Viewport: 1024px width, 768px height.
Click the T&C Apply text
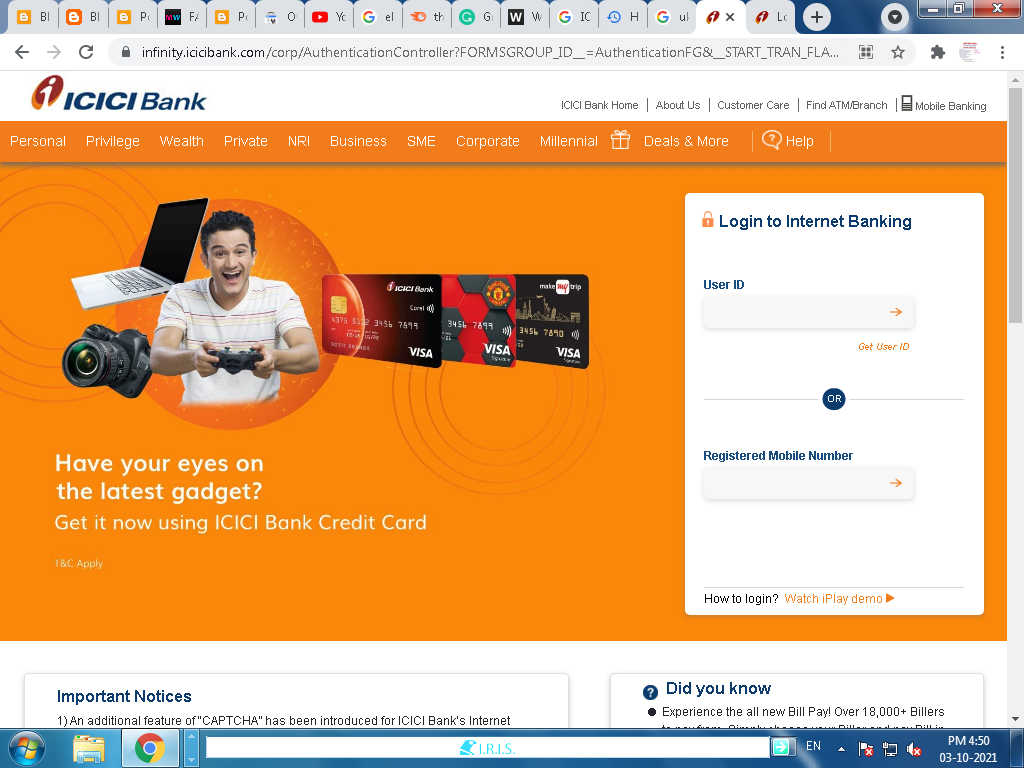pos(78,564)
